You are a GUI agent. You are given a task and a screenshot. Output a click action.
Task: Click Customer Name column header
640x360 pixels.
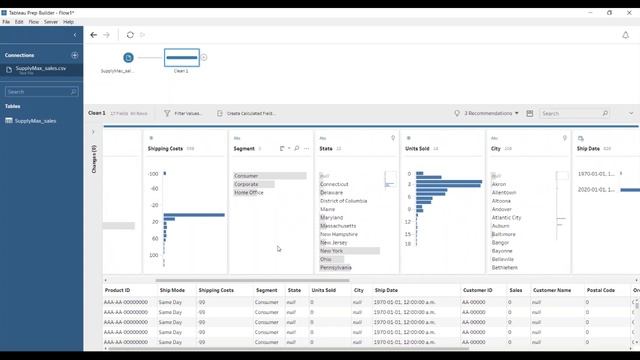(552, 290)
